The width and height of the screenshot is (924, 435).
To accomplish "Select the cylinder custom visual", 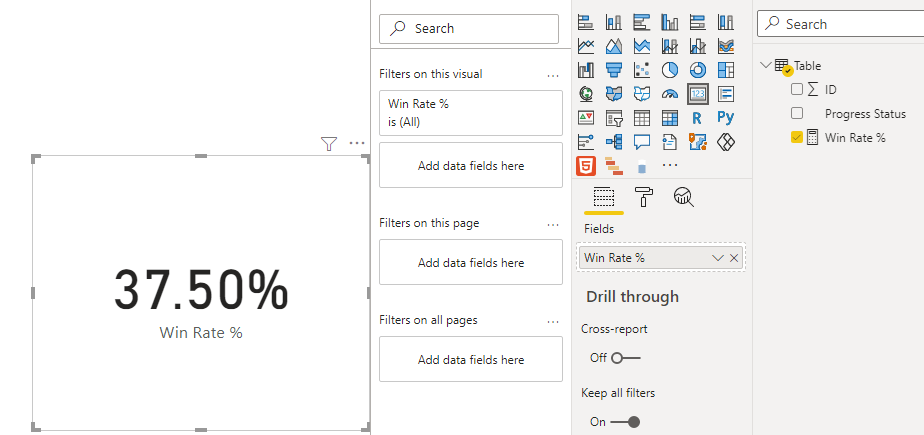I will click(642, 167).
